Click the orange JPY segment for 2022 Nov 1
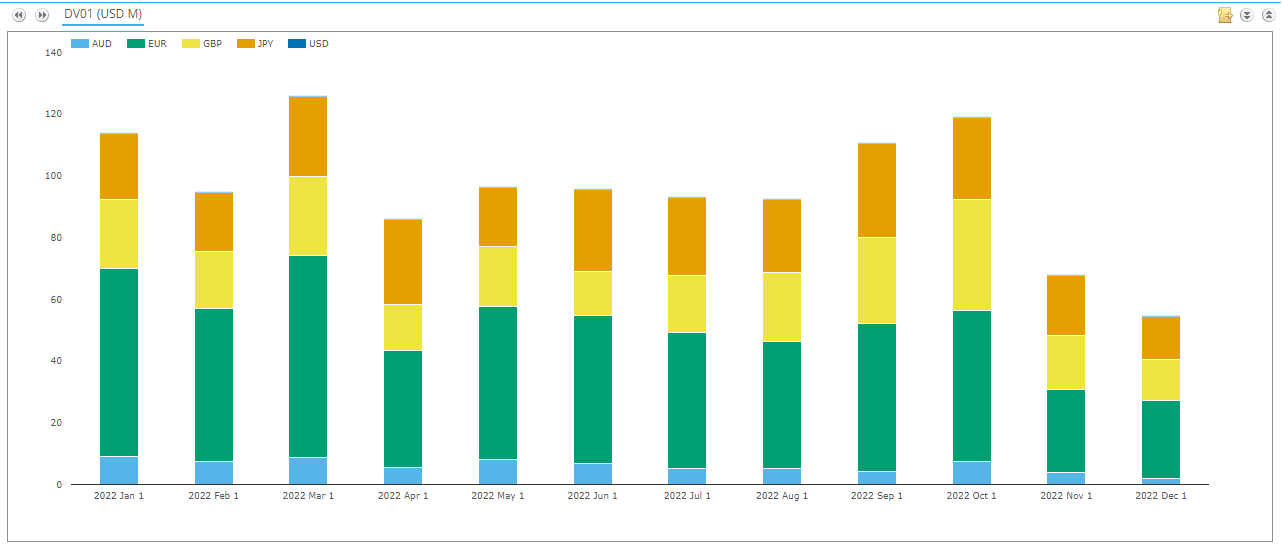Viewport: 1282px width, 544px height. (x=1066, y=305)
